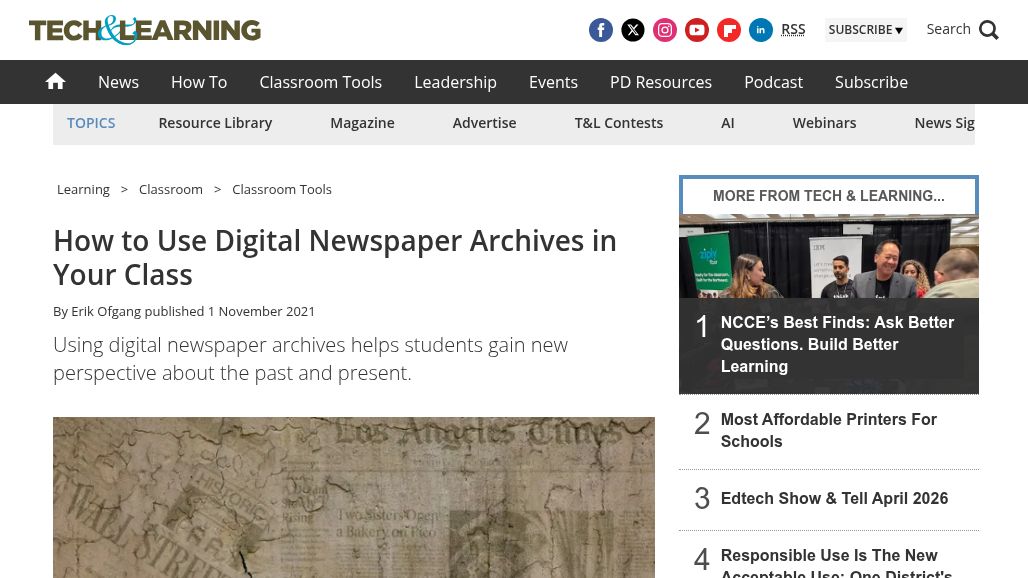1028x578 pixels.
Task: Open the Tech & Learning Facebook page icon
Action: [x=601, y=30]
